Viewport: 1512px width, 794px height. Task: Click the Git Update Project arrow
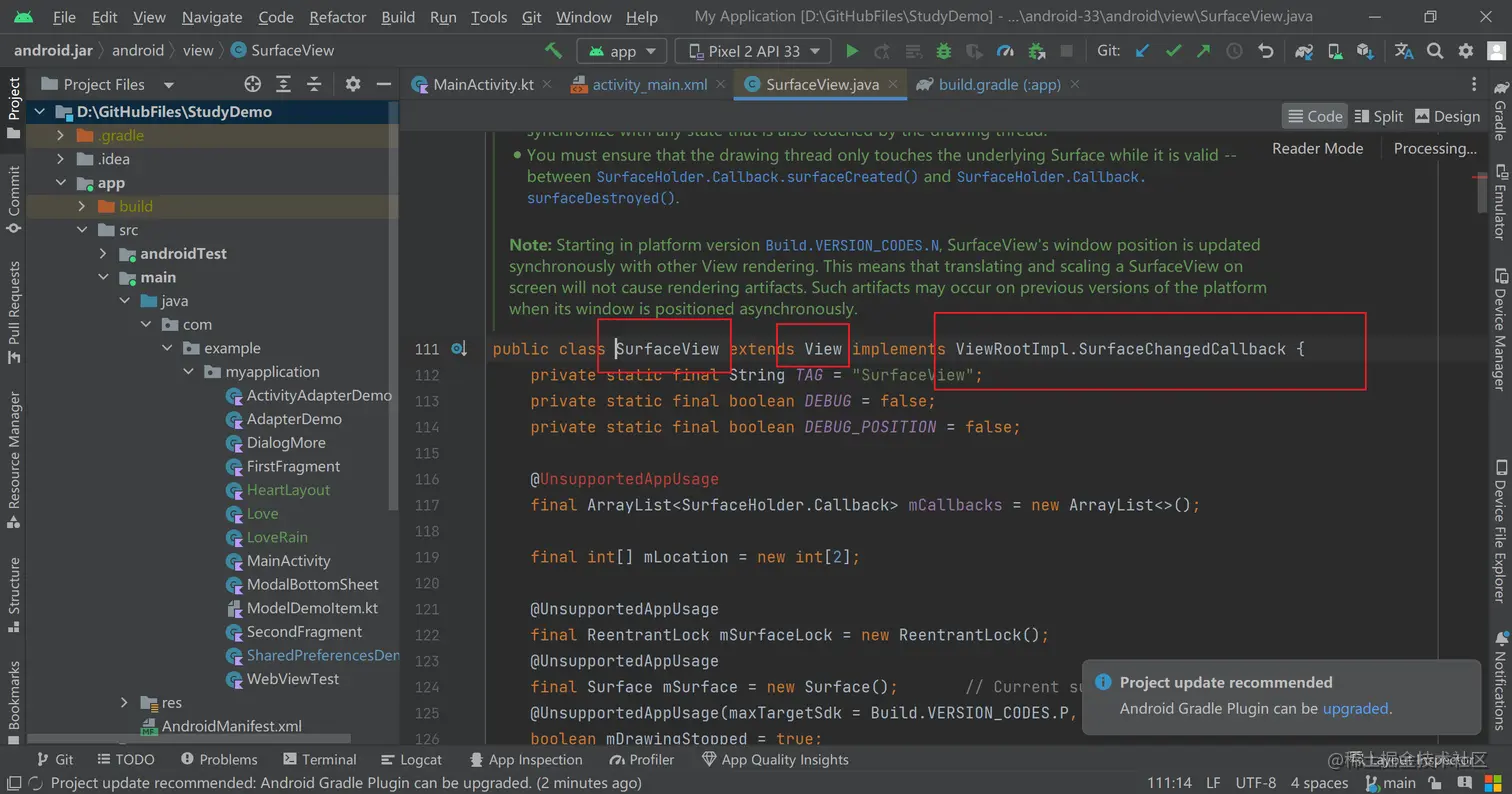[1142, 51]
